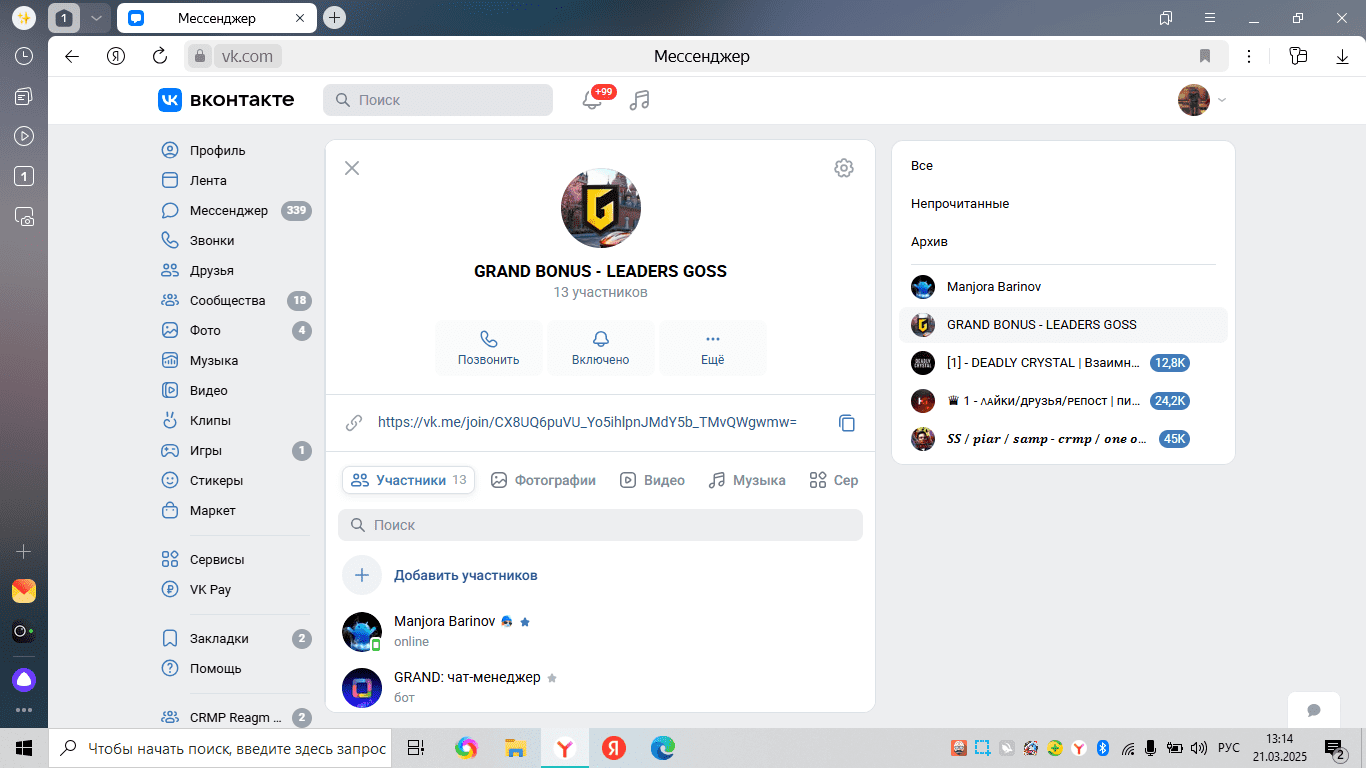Toggle chat notifications Включено button
1366x768 pixels.
(601, 348)
